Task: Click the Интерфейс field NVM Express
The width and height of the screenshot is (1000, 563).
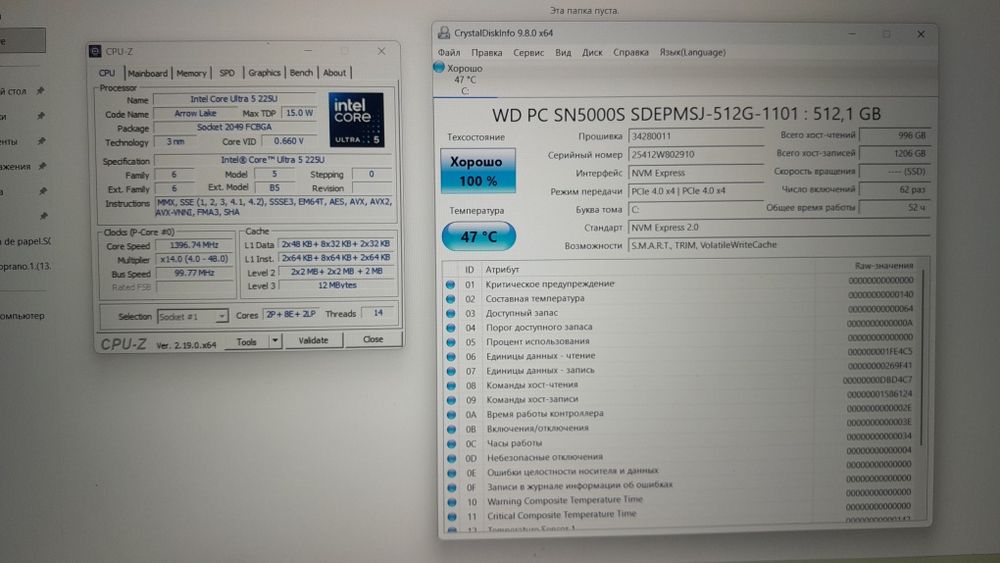Action: 696,173
